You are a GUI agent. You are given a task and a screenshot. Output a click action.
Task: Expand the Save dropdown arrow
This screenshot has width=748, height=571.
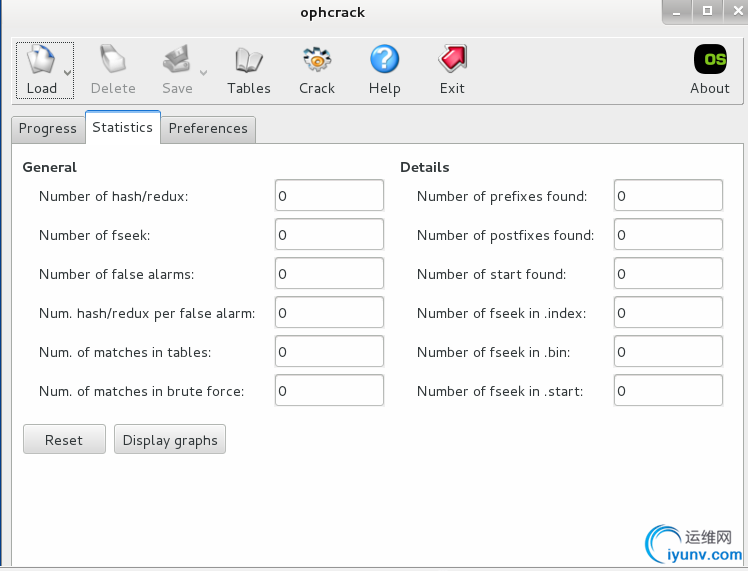tap(203, 72)
